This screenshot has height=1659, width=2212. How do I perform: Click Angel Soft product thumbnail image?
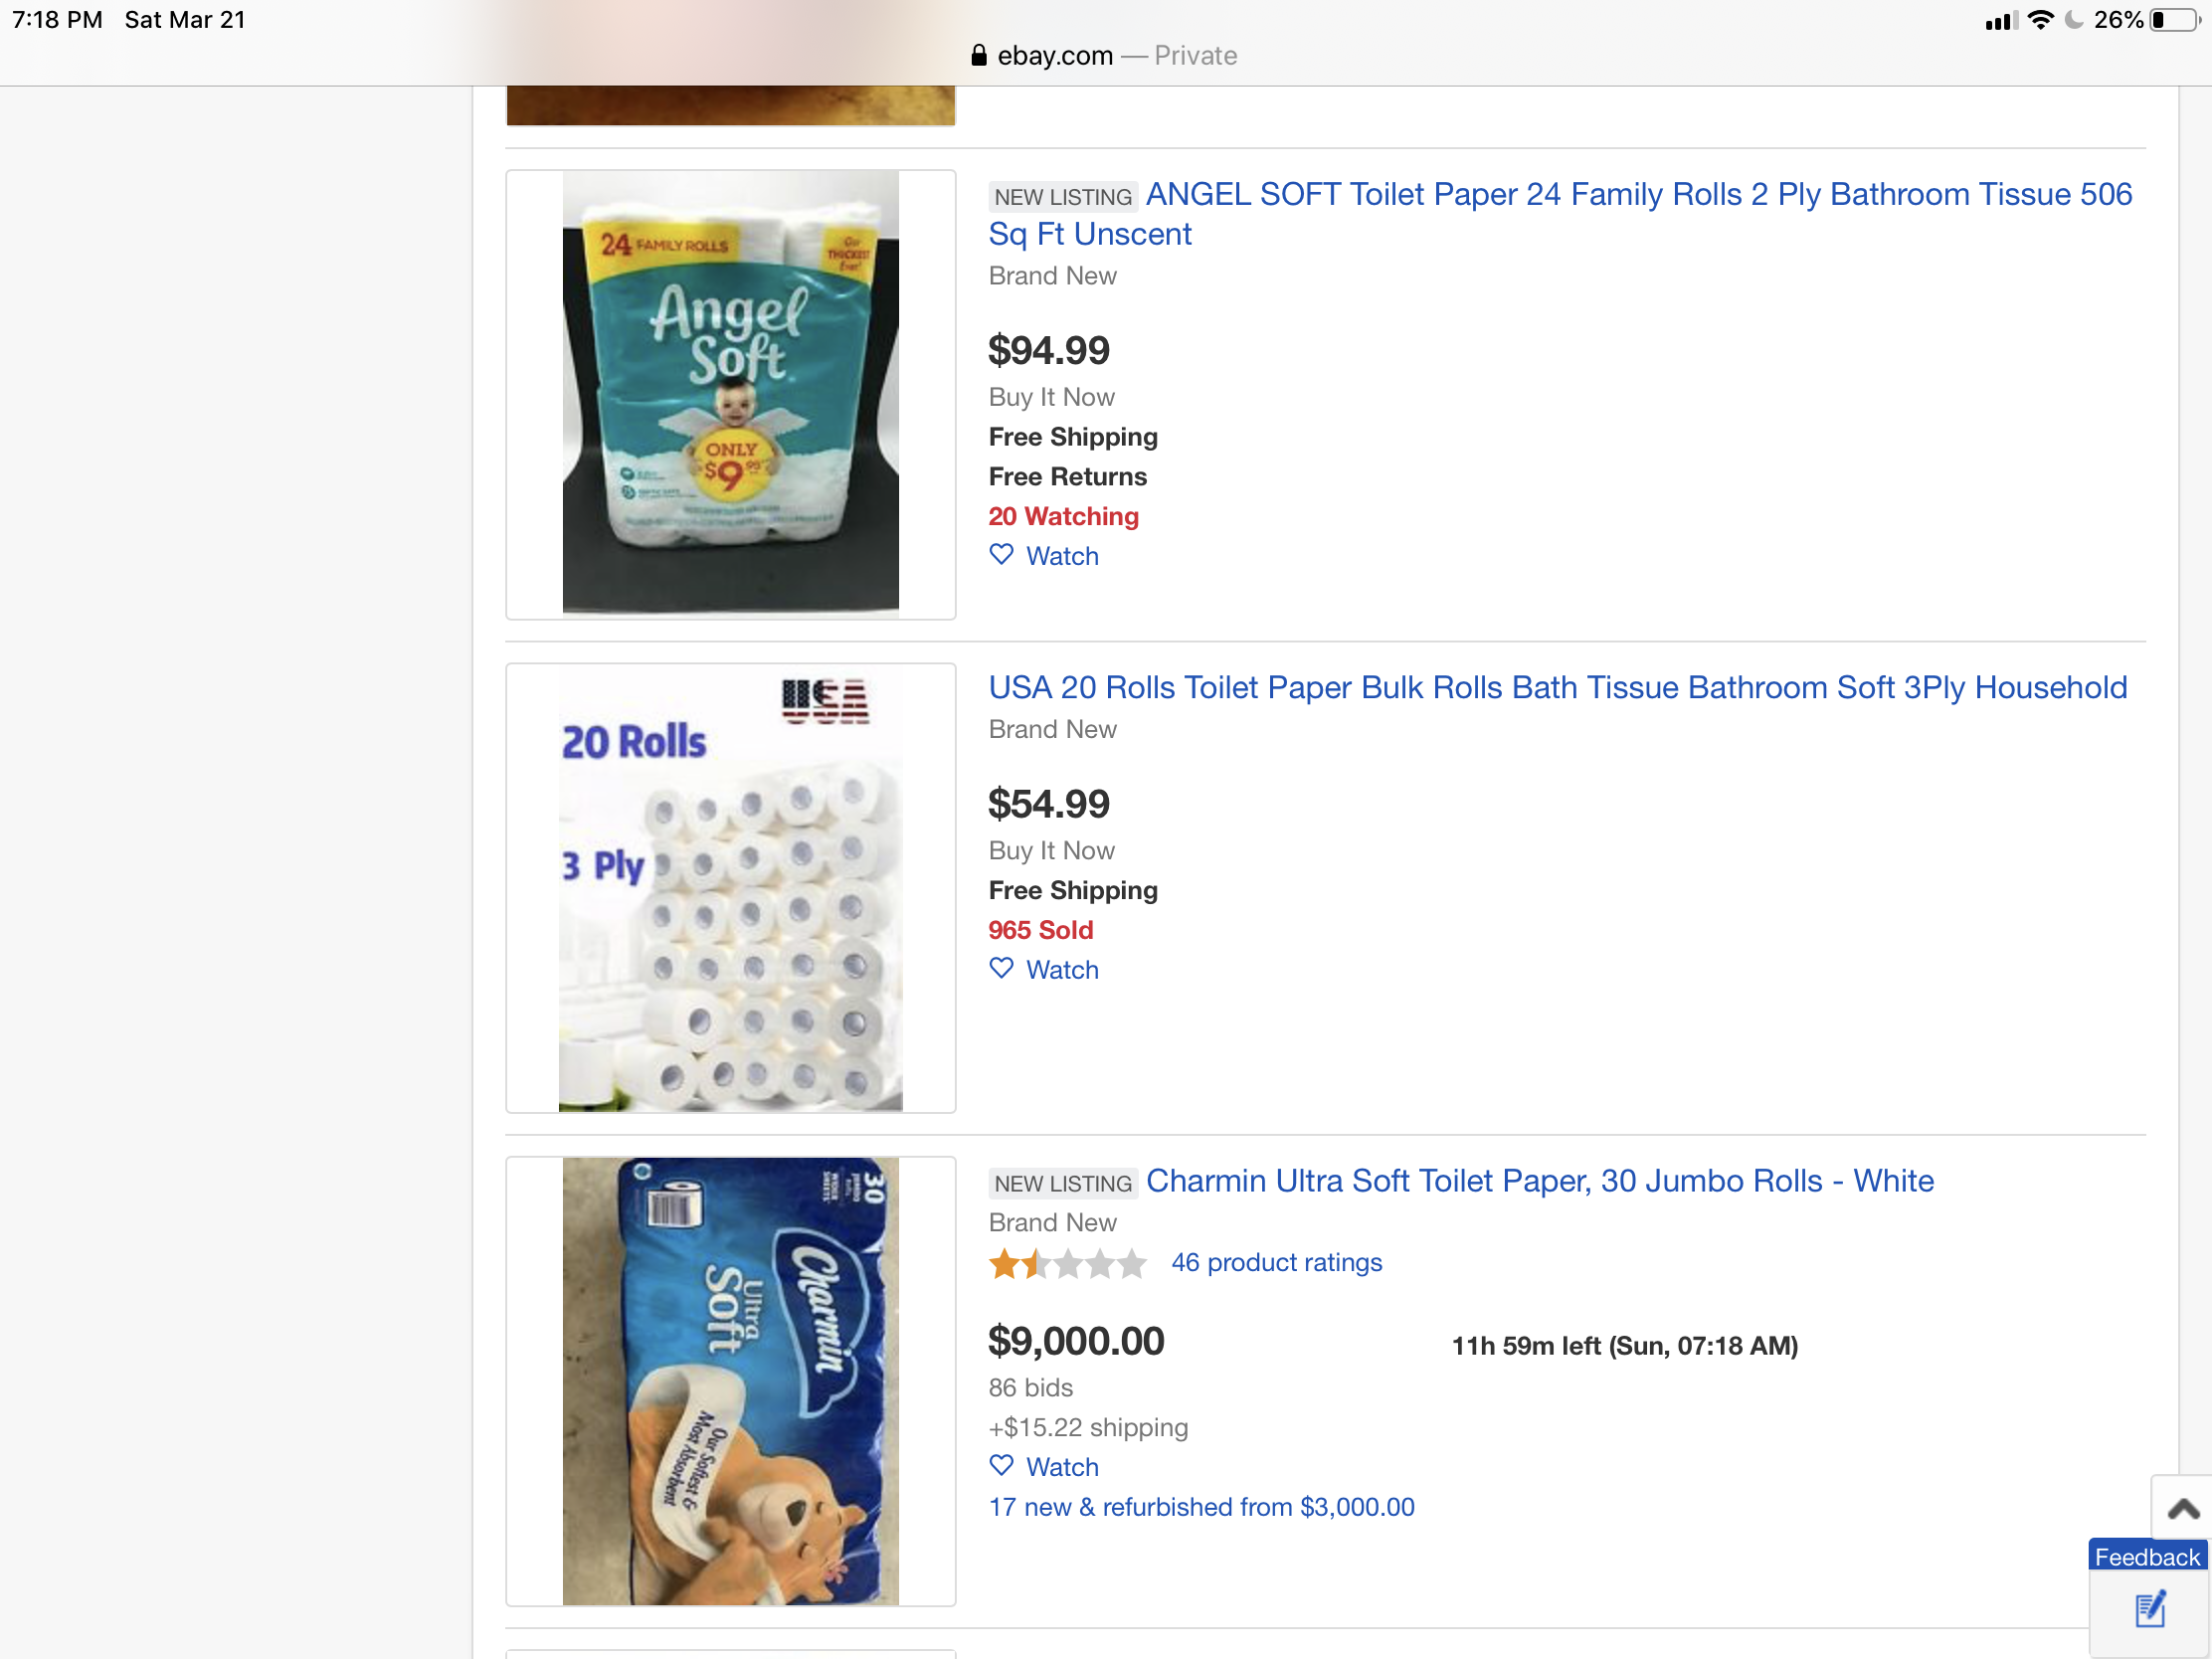[730, 393]
